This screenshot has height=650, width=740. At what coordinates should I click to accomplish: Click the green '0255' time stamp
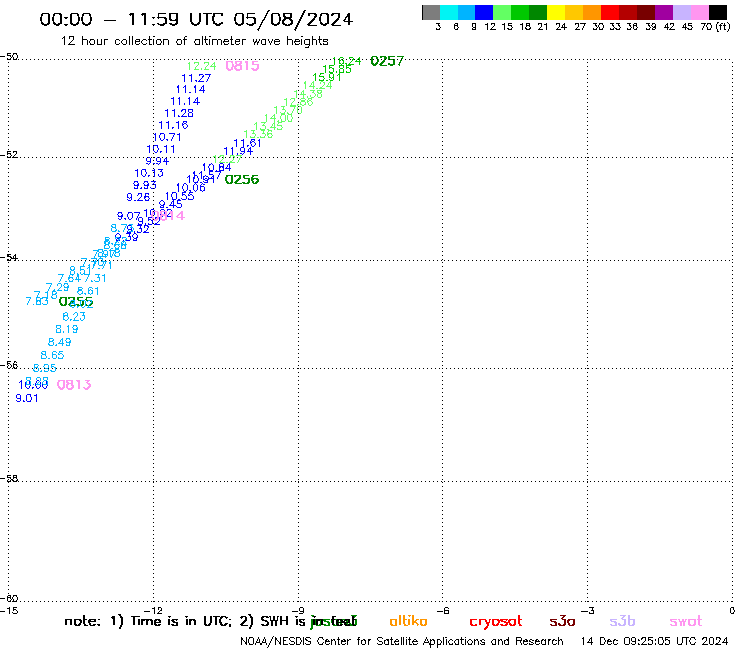coord(76,302)
